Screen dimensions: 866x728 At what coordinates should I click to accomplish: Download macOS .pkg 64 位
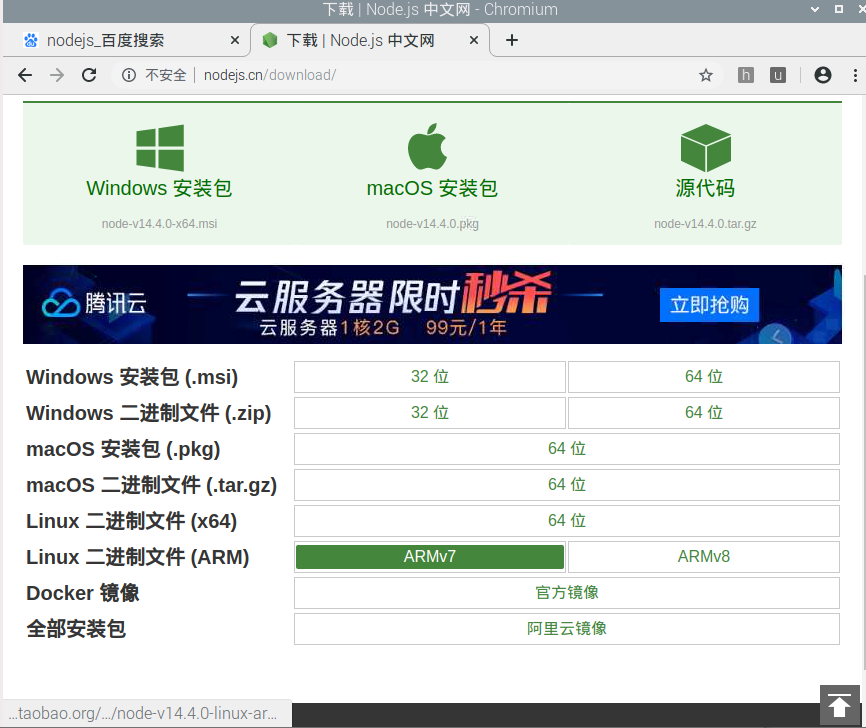pyautogui.click(x=567, y=449)
